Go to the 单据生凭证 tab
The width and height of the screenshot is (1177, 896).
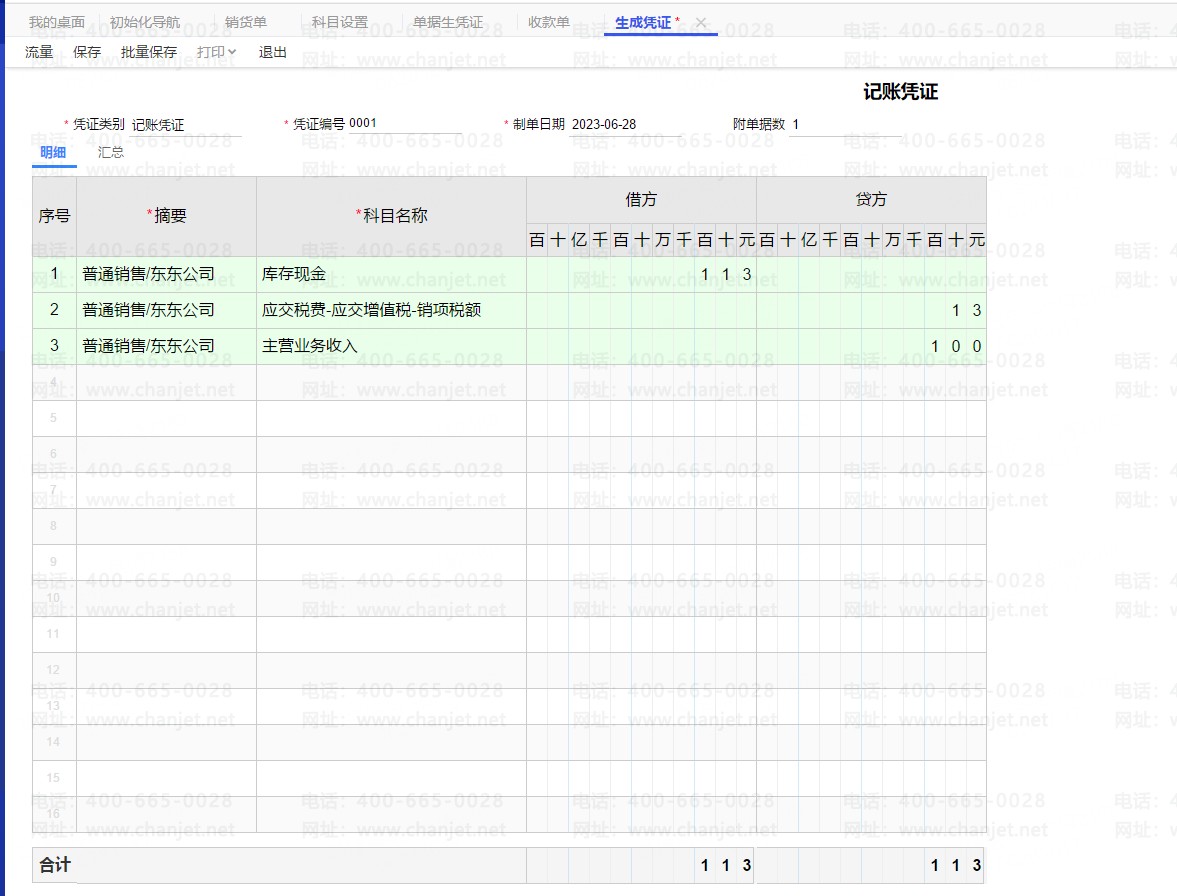point(448,22)
